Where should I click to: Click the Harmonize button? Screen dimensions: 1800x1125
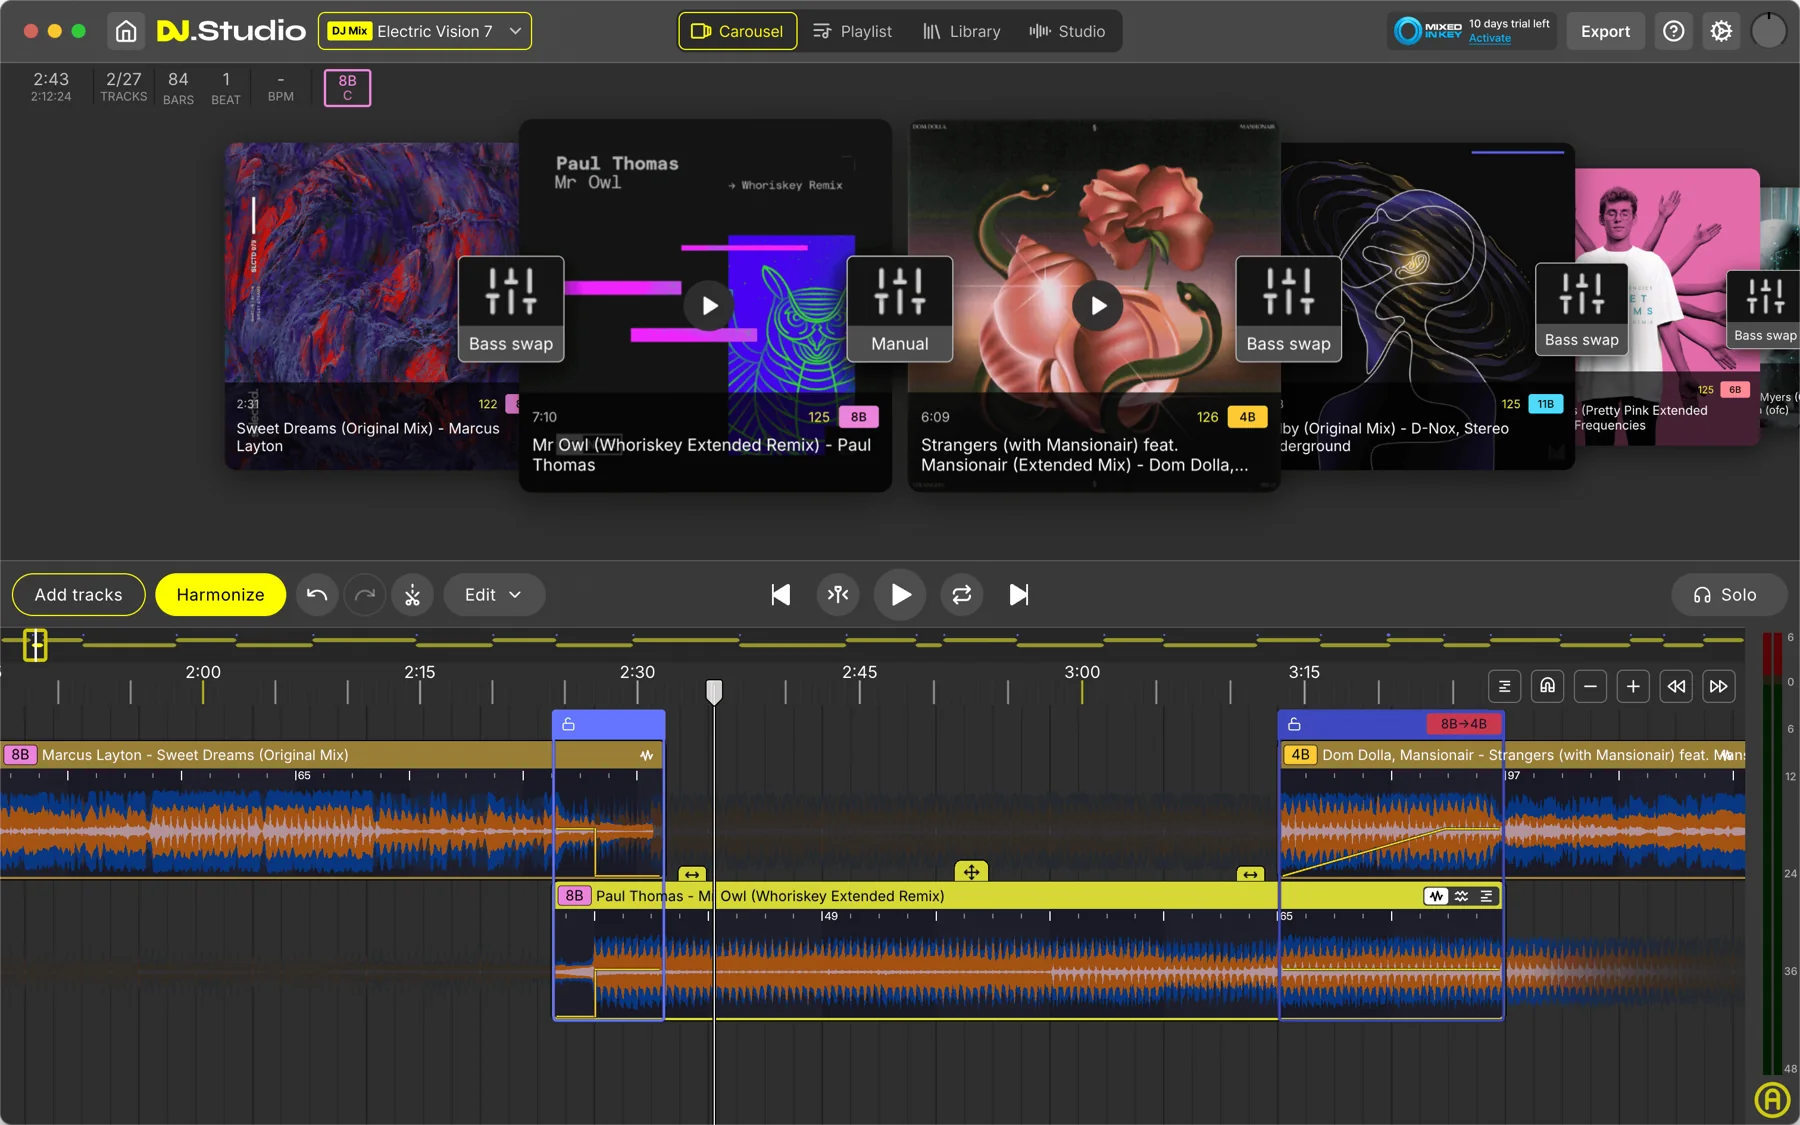(220, 595)
